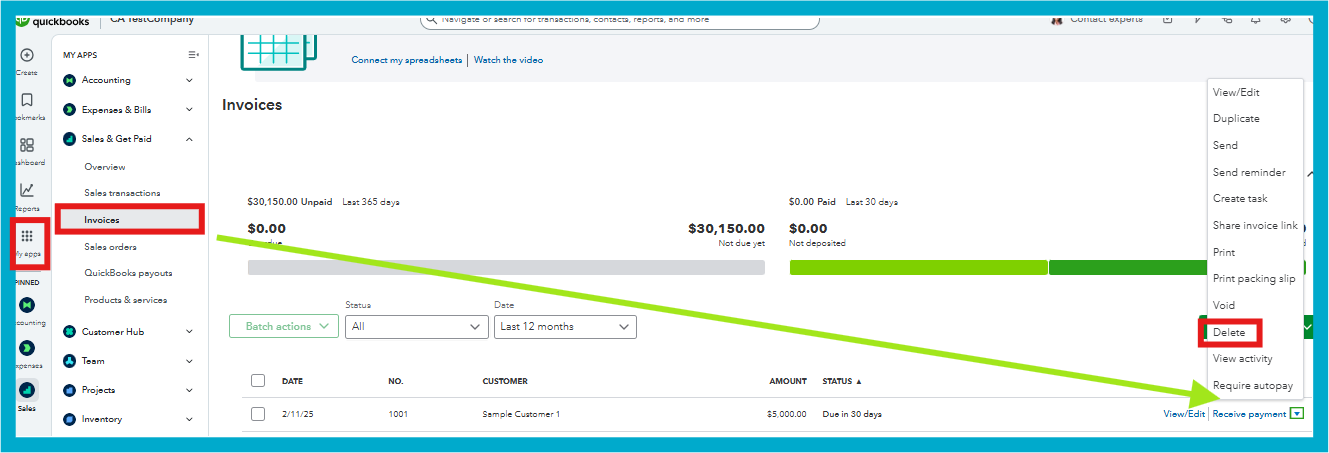Select Send from the action menu

coord(1225,145)
